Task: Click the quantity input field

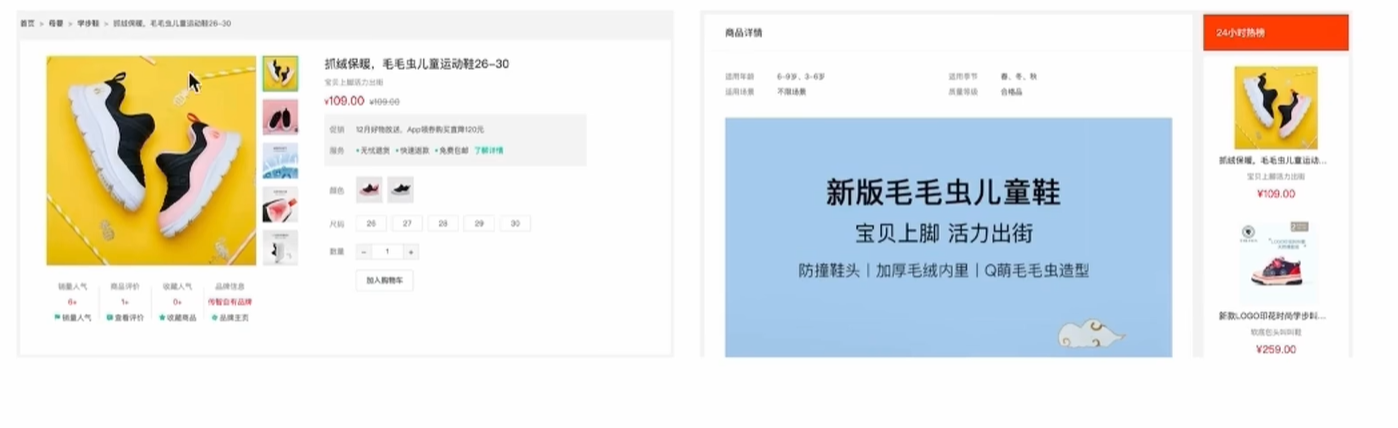Action: point(387,252)
